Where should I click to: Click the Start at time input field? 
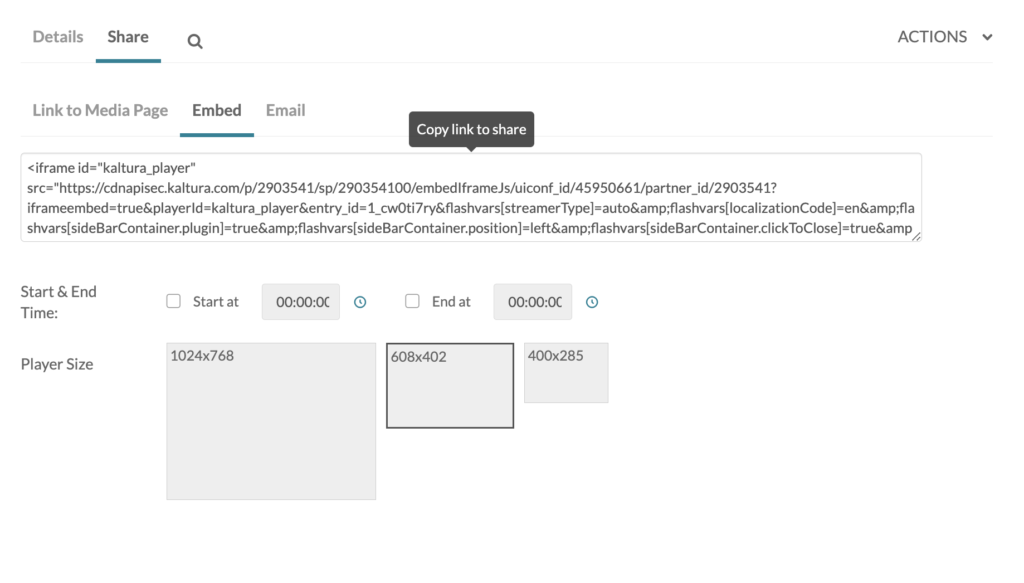click(x=301, y=302)
